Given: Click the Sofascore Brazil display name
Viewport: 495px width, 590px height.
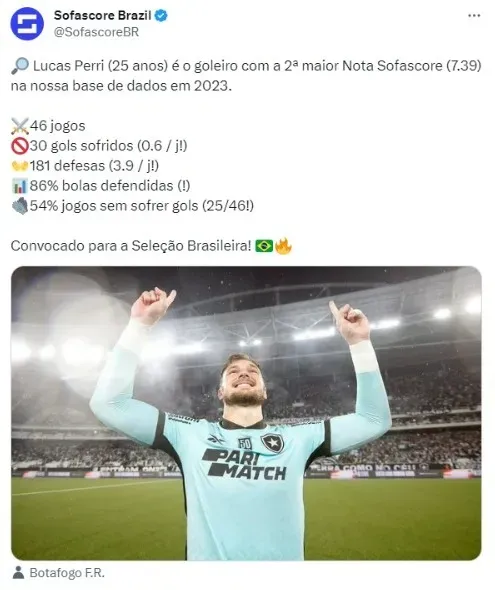Looking at the screenshot, I should tap(103, 16).
